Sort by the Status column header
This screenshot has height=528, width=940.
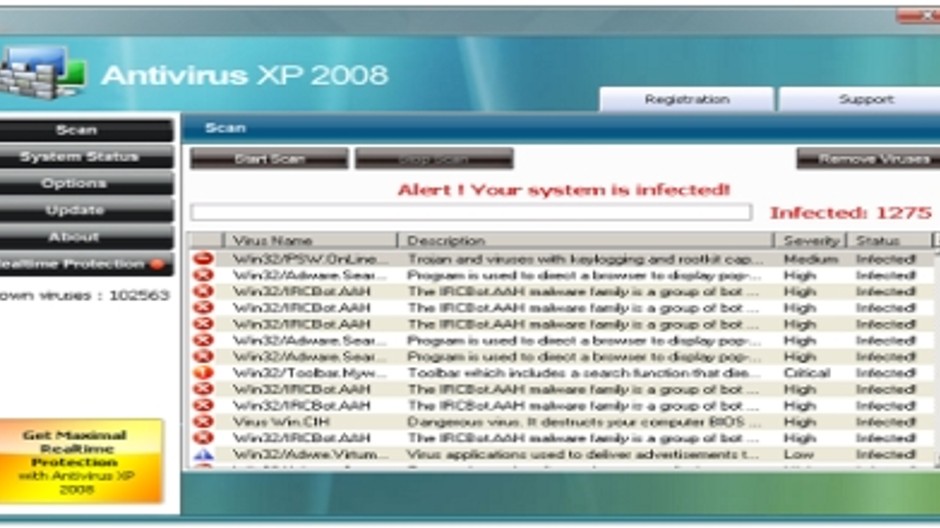click(890, 240)
